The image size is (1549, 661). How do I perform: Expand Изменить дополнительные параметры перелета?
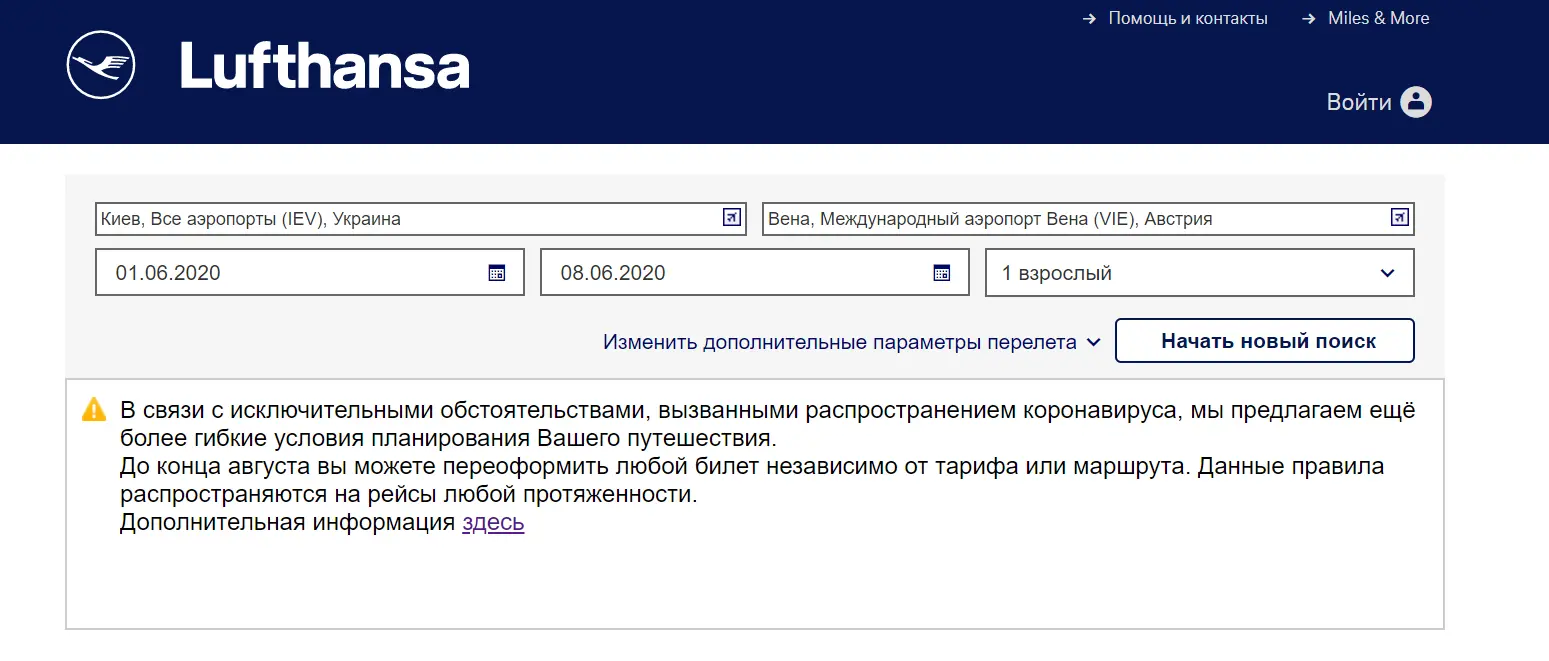click(846, 341)
